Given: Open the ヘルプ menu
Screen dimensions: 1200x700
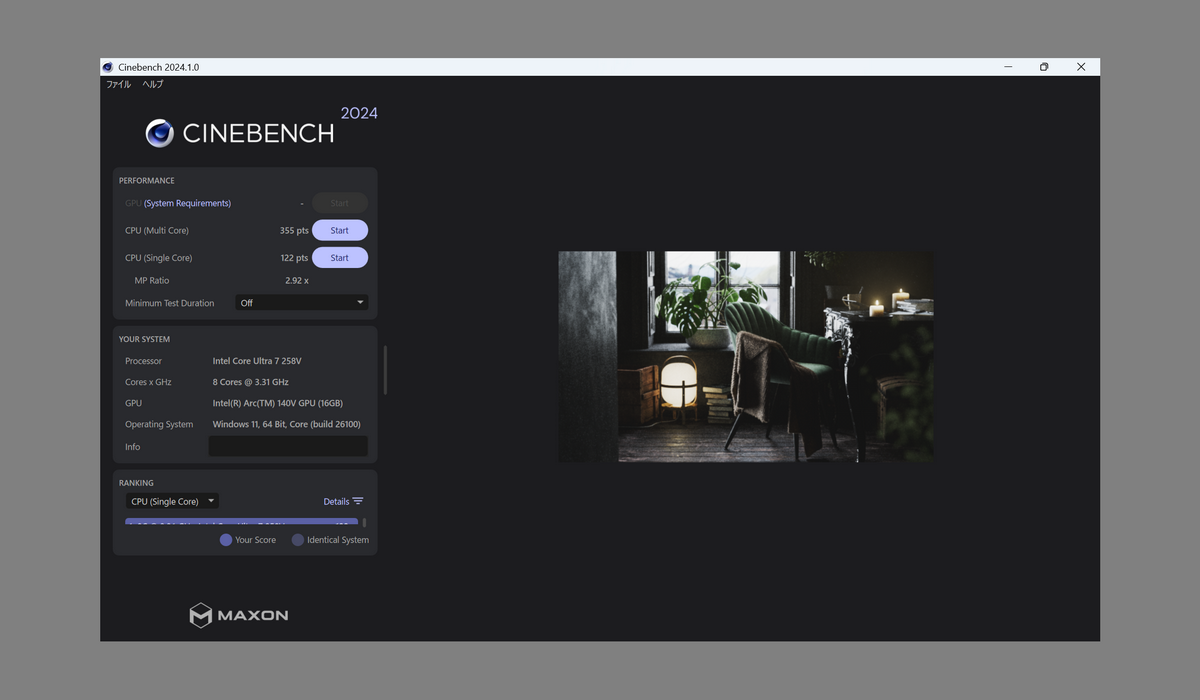Looking at the screenshot, I should [152, 84].
